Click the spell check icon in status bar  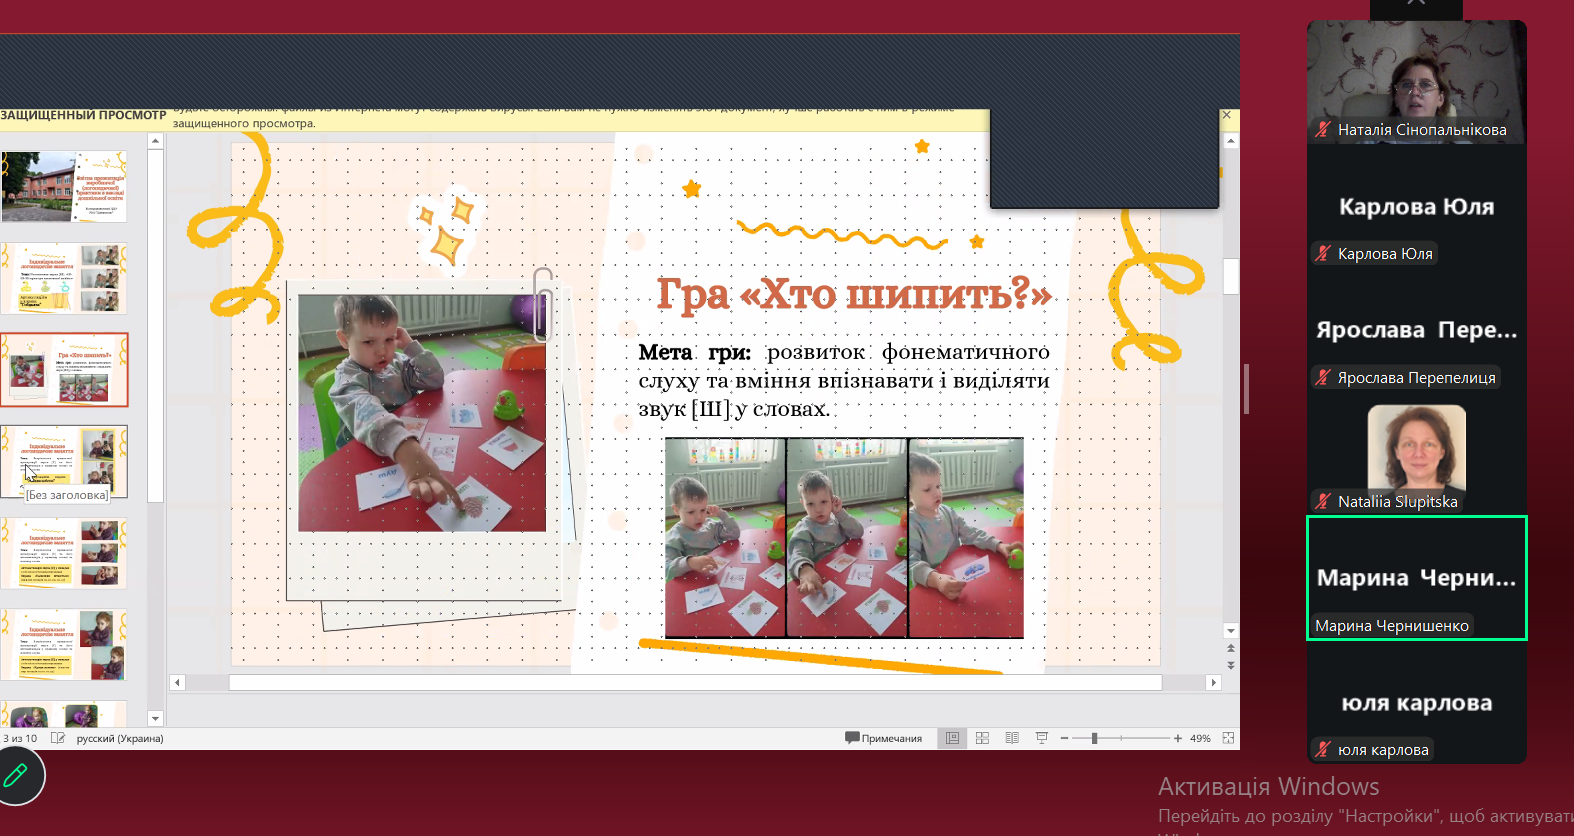click(58, 738)
